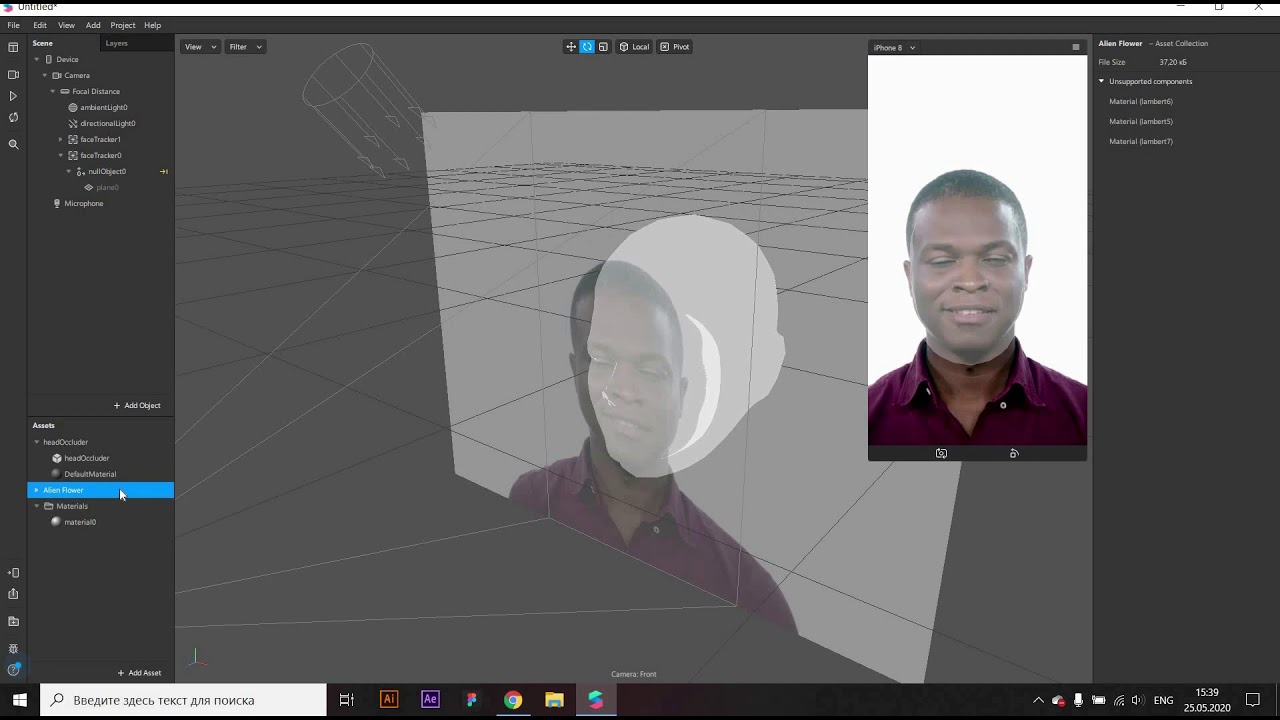Open the bug report icon in sidebar
This screenshot has width=1280, height=720.
point(13,648)
